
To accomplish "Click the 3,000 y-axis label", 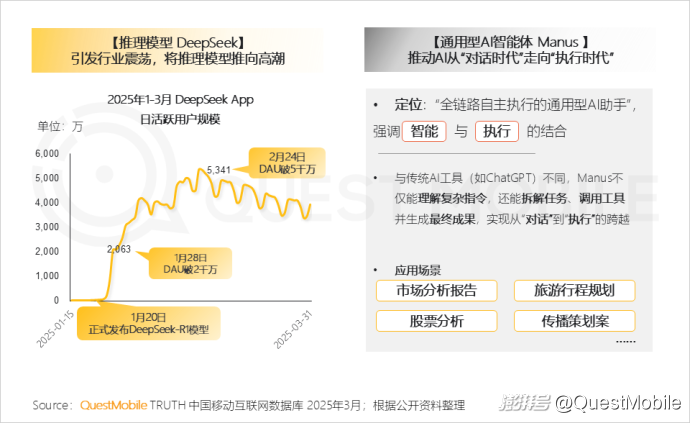I will coord(47,227).
